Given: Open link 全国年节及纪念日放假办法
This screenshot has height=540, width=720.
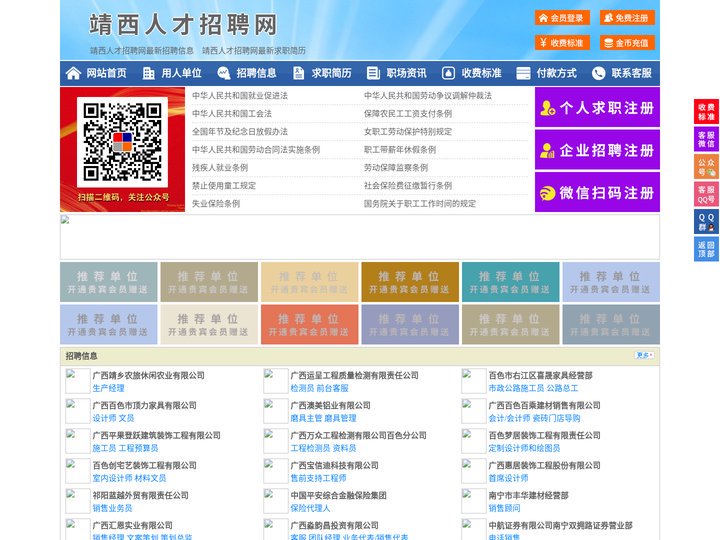Looking at the screenshot, I should tap(240, 132).
